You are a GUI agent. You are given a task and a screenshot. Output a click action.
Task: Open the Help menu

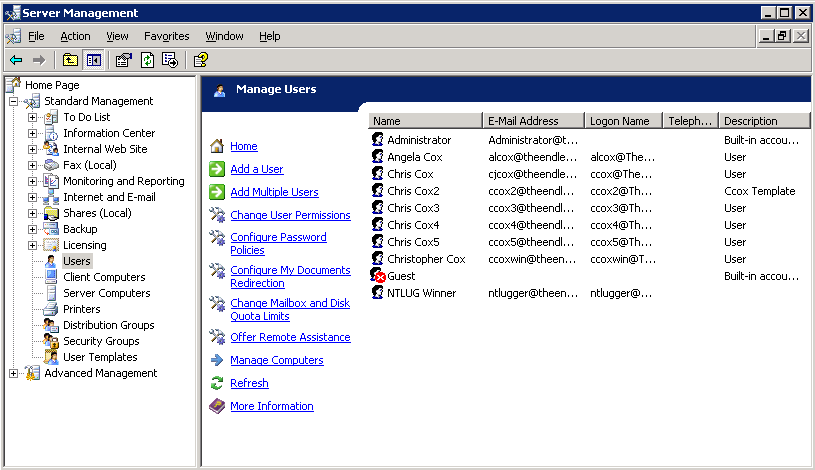270,36
